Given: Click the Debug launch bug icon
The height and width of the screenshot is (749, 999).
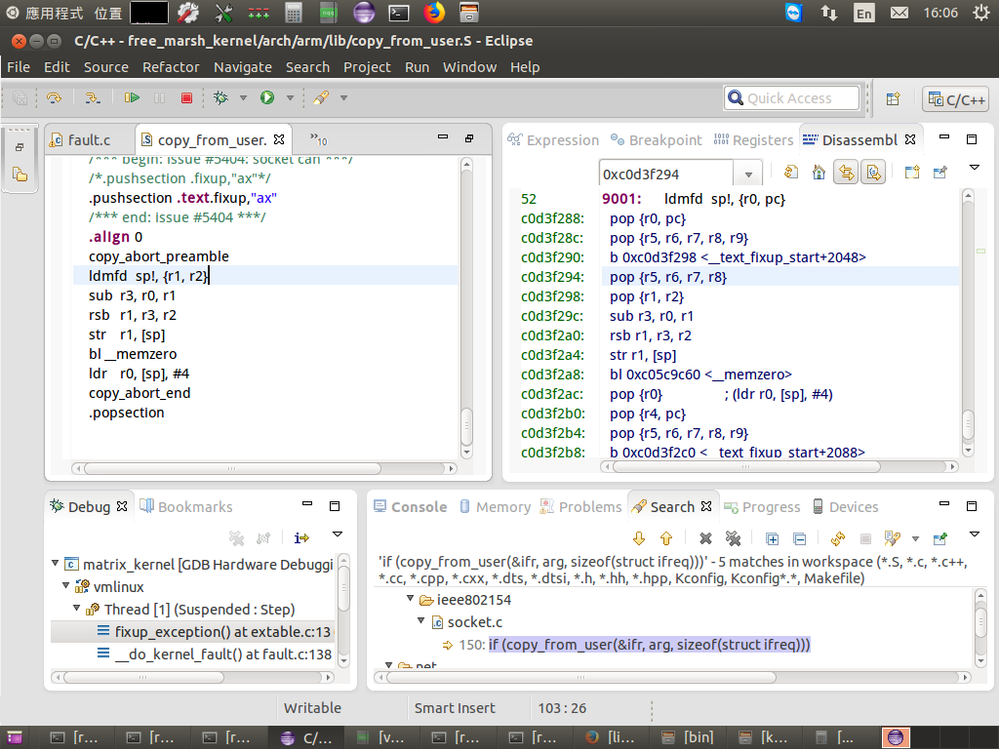Looking at the screenshot, I should 220,97.
